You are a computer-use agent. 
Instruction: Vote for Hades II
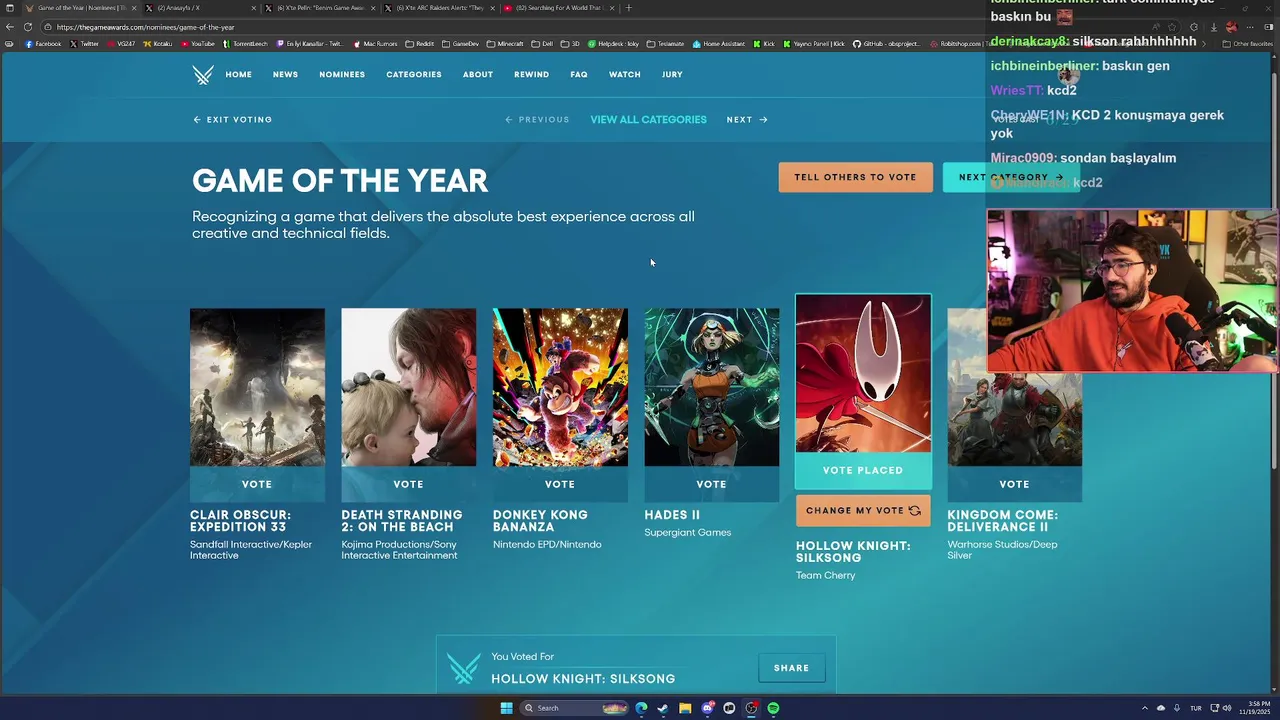(x=712, y=484)
